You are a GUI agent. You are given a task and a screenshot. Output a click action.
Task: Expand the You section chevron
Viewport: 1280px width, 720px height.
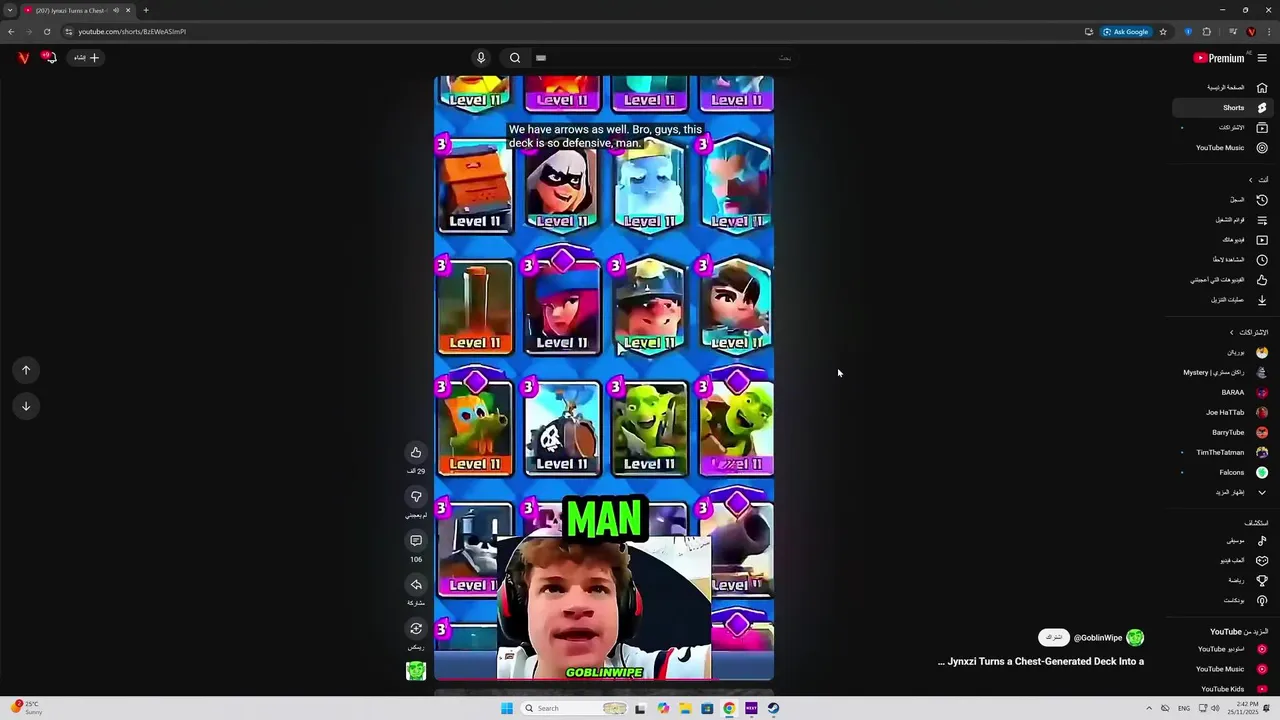(x=1250, y=180)
